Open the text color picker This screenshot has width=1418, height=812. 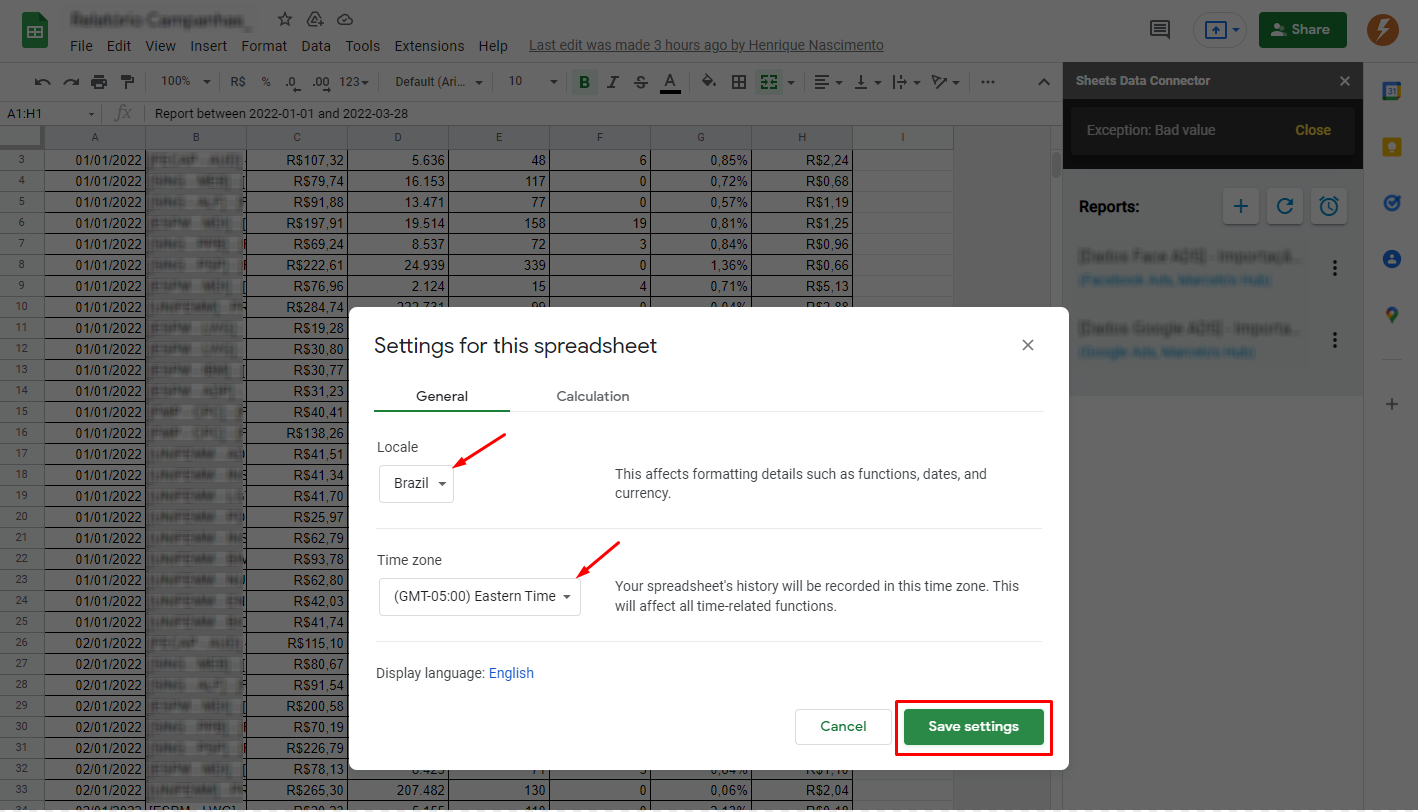670,82
